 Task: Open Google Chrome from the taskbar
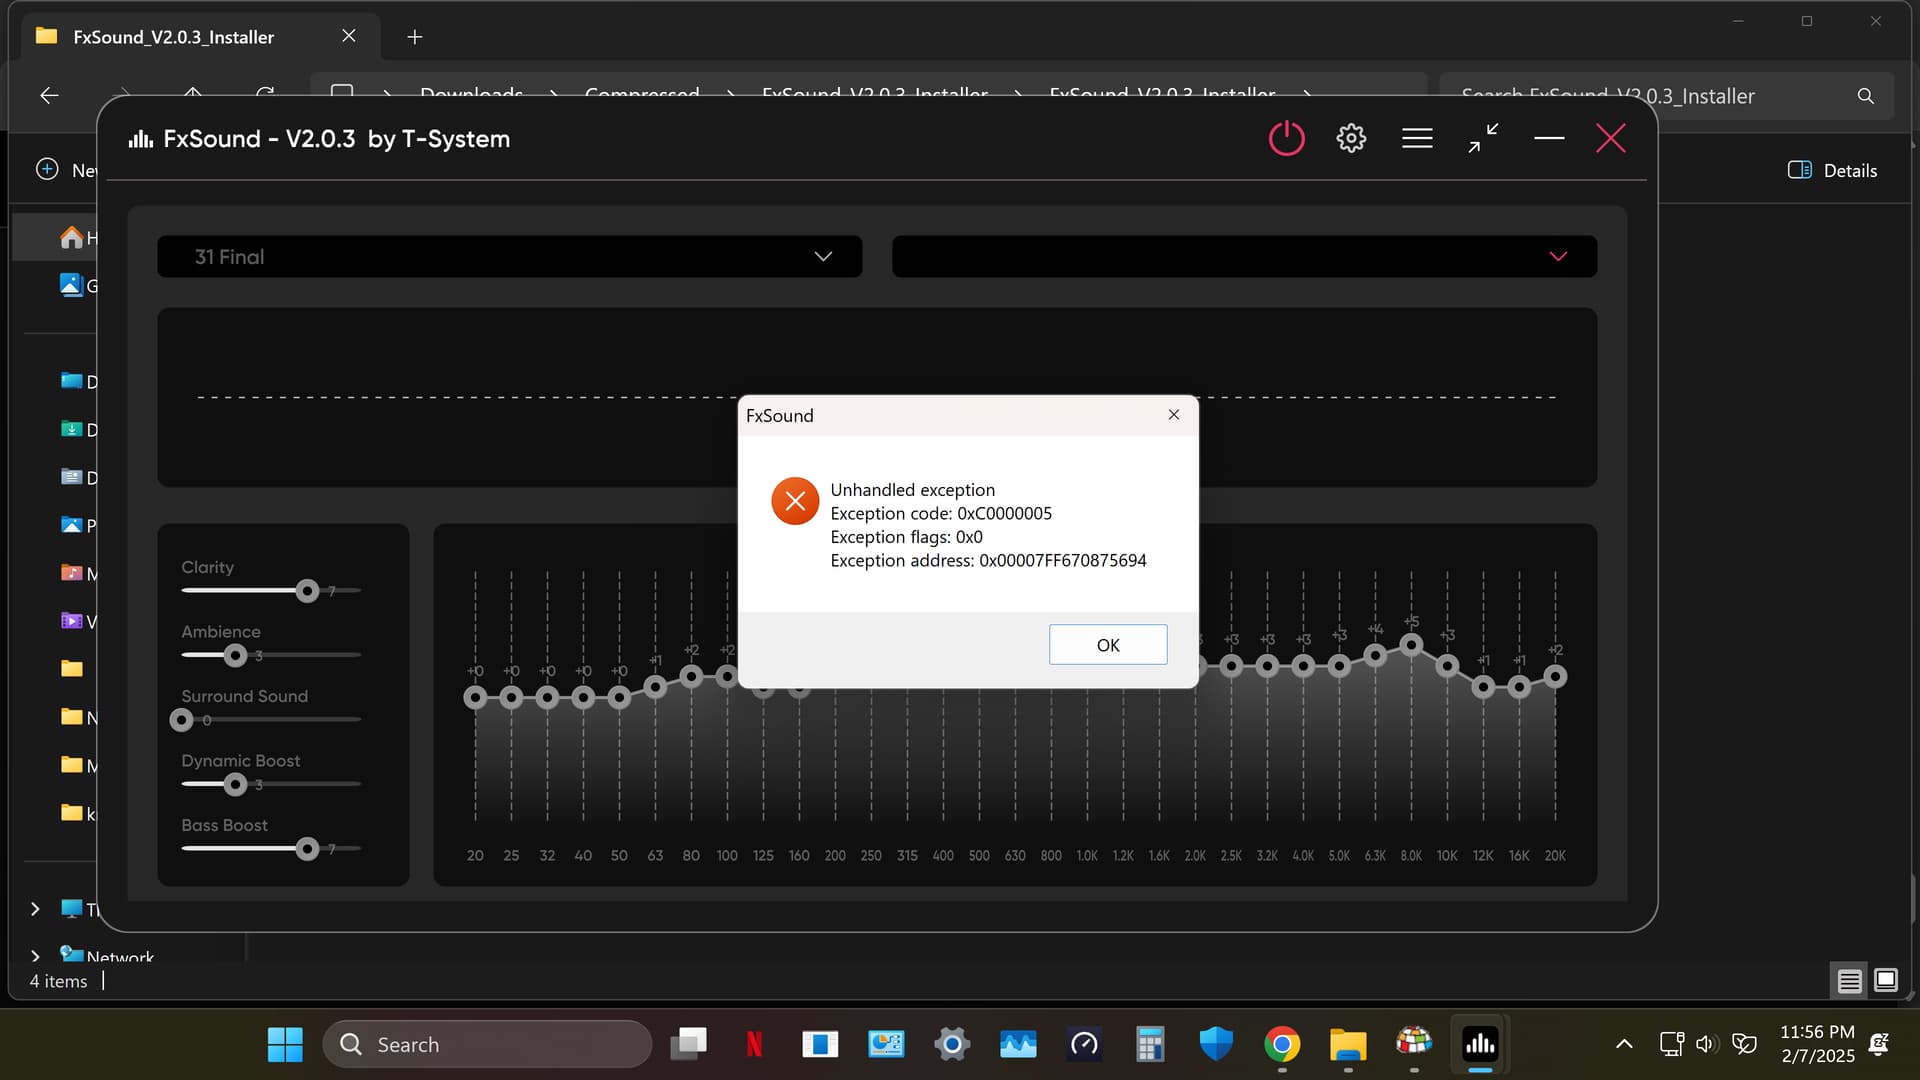pos(1282,1045)
